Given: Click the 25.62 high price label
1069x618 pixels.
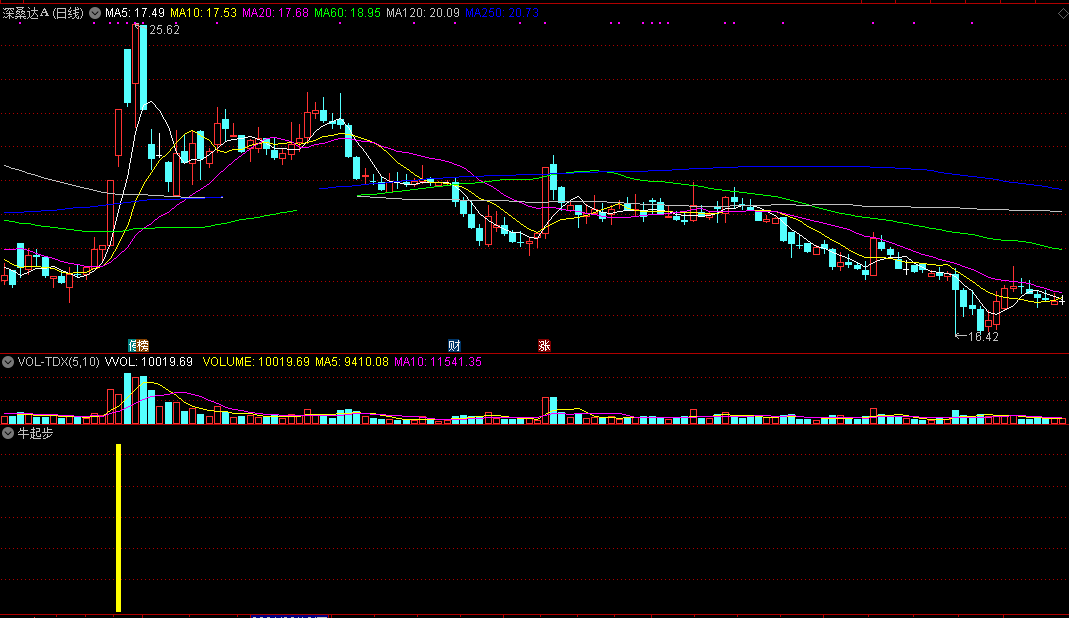Looking at the screenshot, I should click(x=164, y=30).
